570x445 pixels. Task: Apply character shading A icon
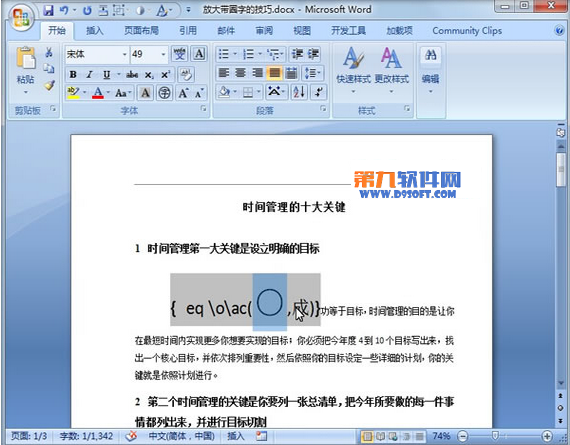click(x=145, y=93)
